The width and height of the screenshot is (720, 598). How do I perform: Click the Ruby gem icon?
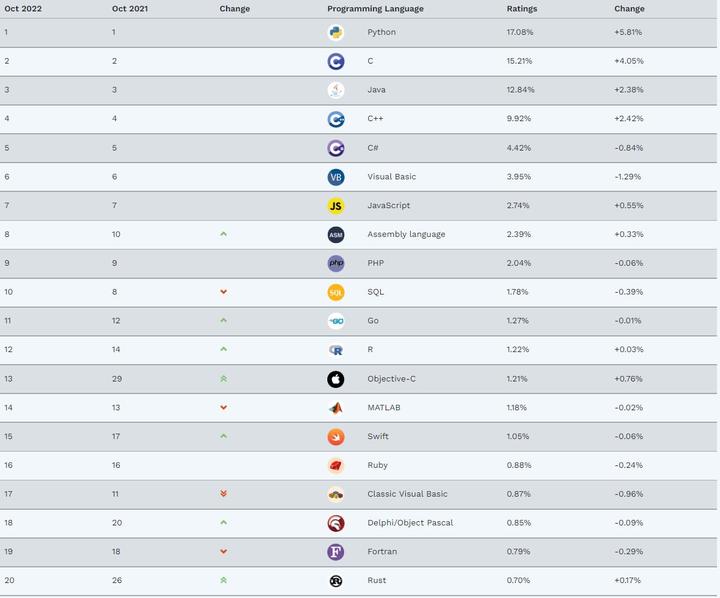pos(336,465)
